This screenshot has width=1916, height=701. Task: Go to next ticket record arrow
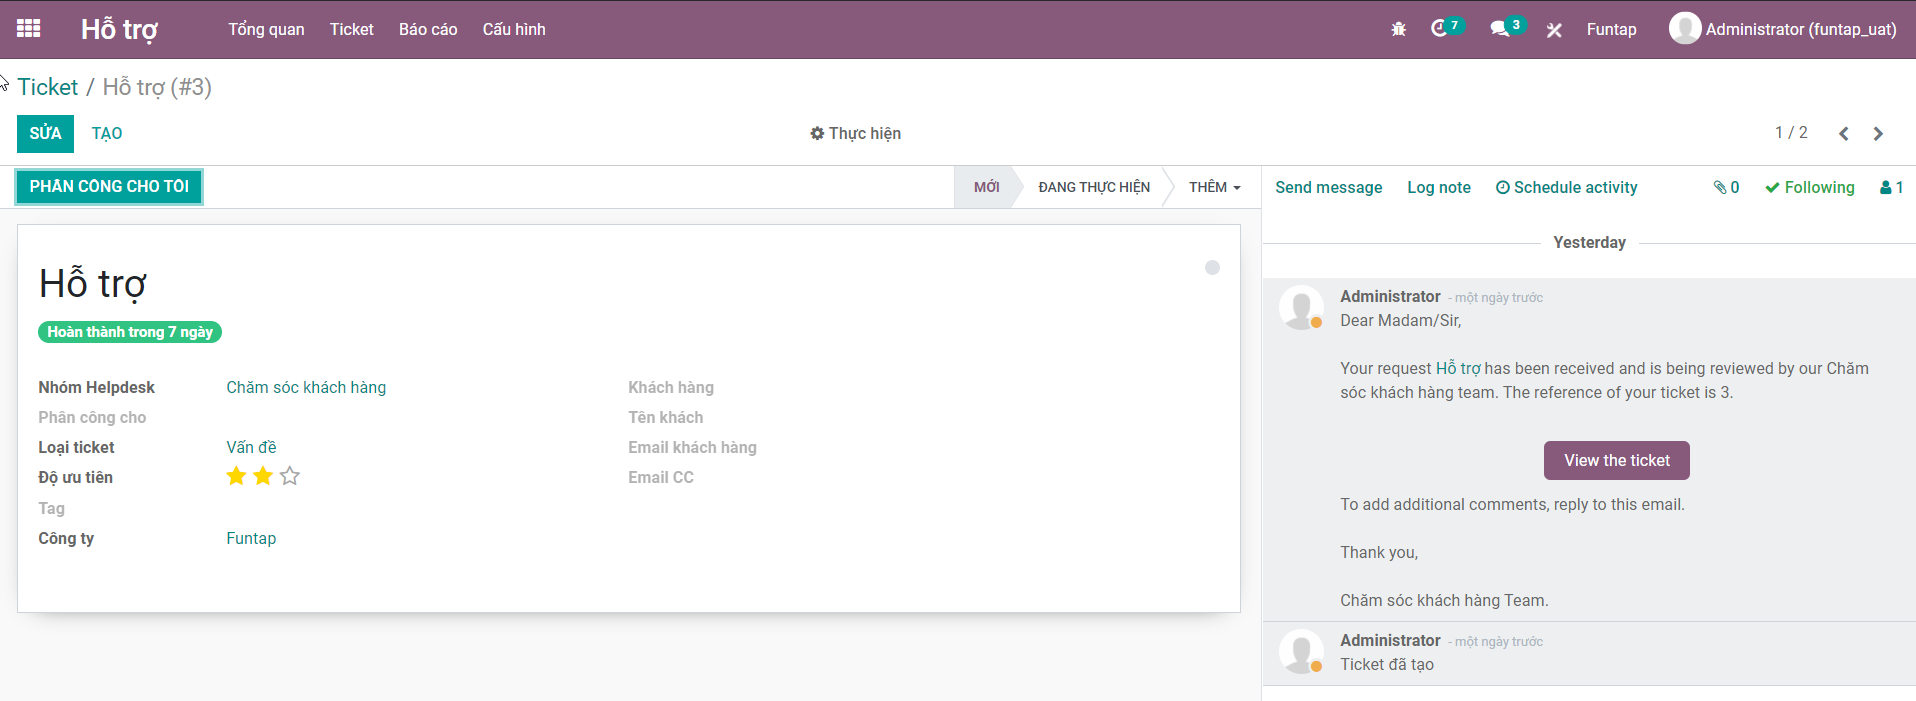point(1878,134)
